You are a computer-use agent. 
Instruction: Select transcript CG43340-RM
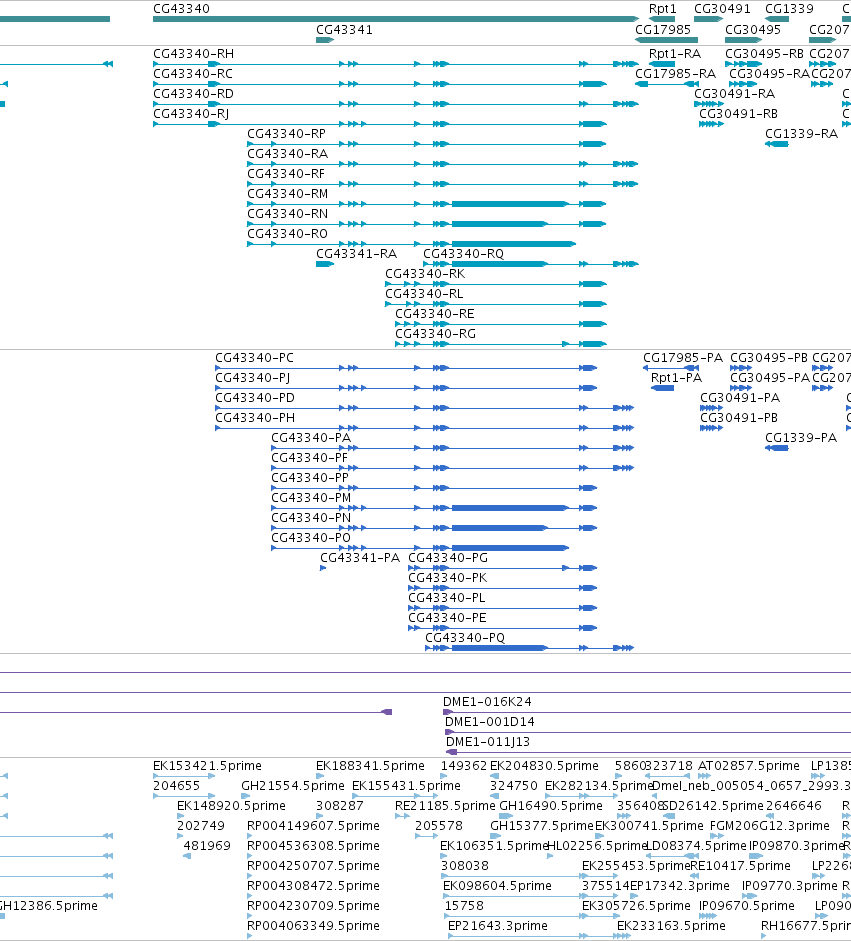click(x=287, y=194)
